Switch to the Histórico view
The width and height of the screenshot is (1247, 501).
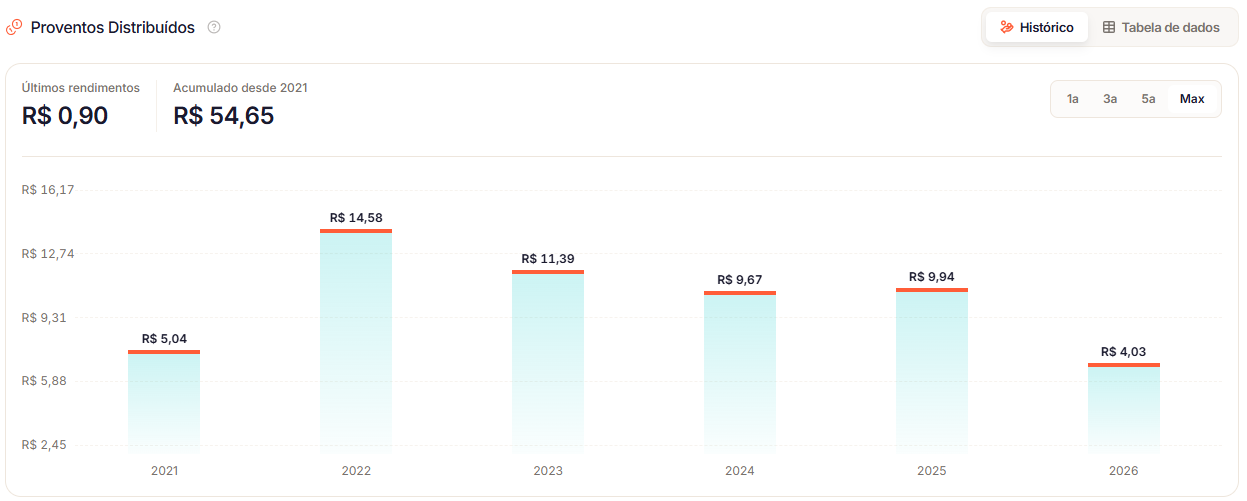[1037, 27]
